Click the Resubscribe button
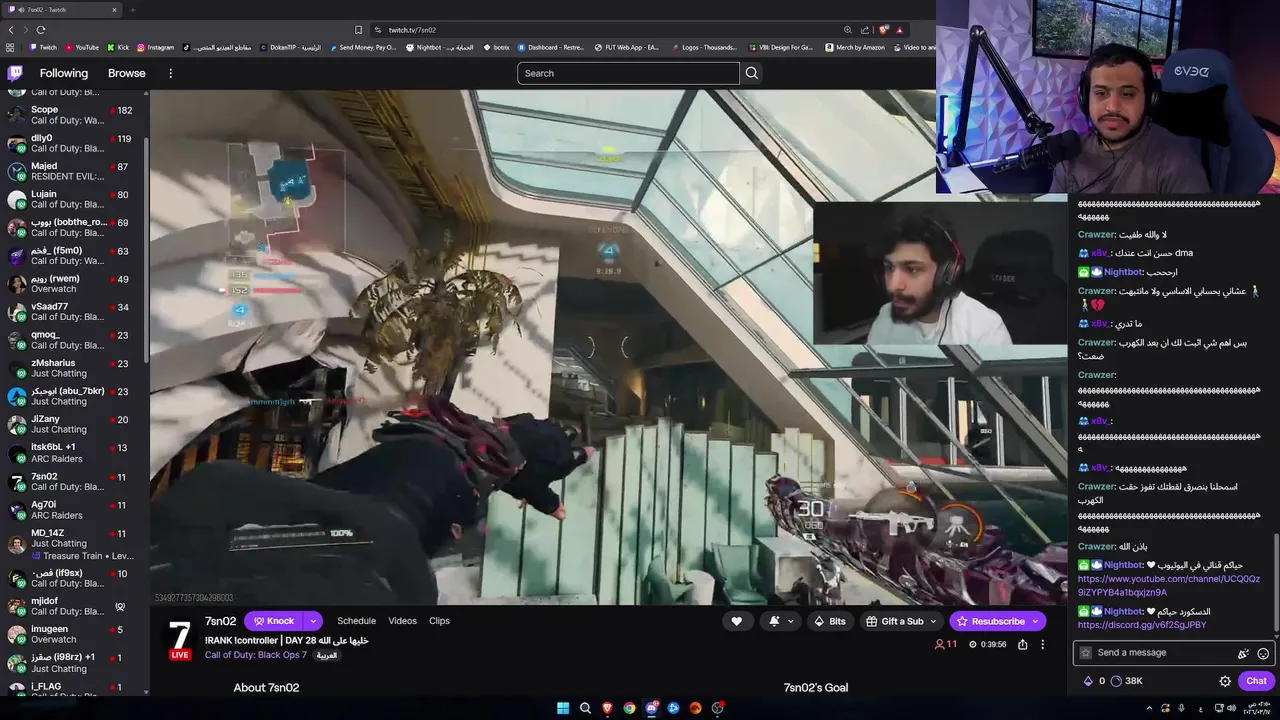 [x=990, y=621]
